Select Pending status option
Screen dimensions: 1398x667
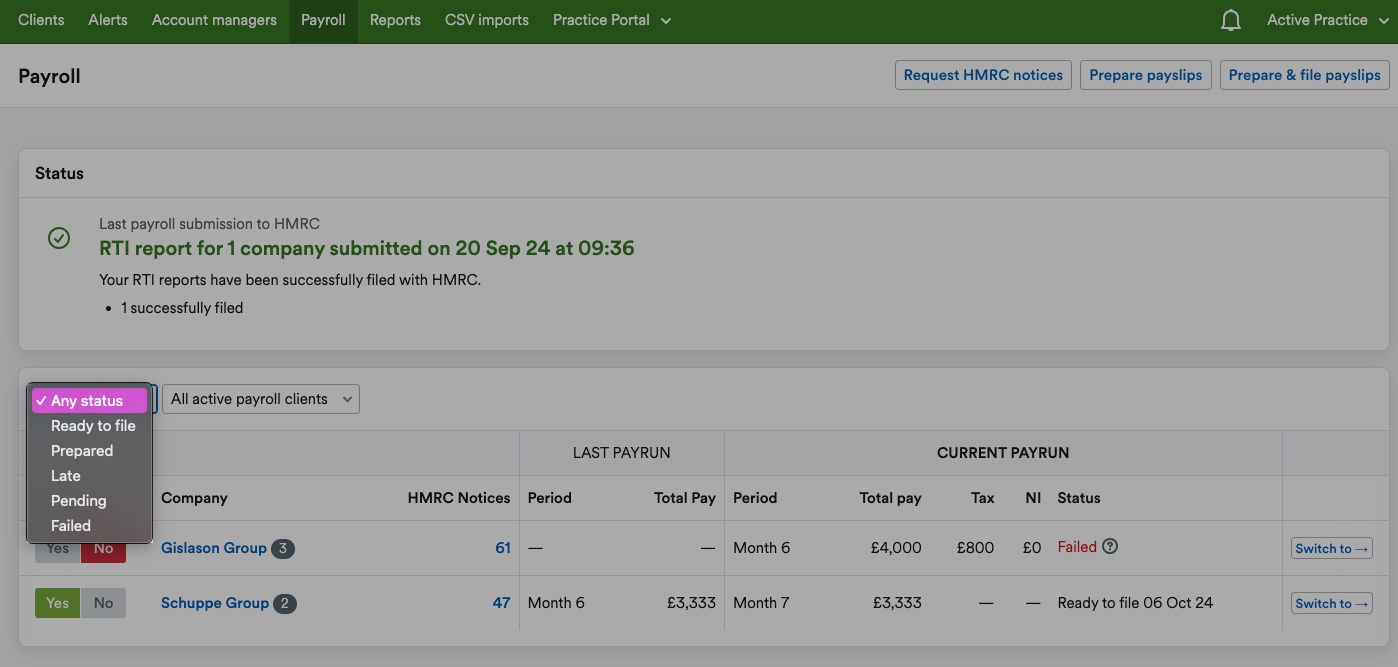89,501
